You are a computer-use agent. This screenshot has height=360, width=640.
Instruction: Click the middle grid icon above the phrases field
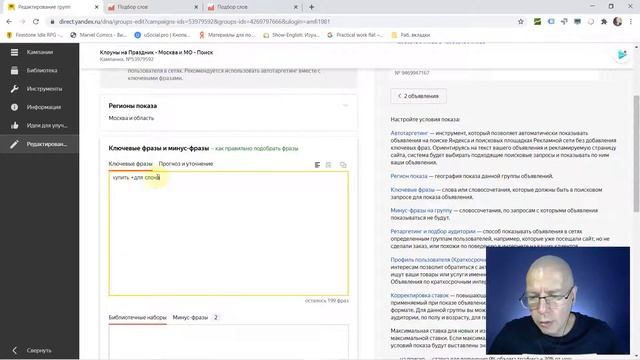[x=329, y=165]
